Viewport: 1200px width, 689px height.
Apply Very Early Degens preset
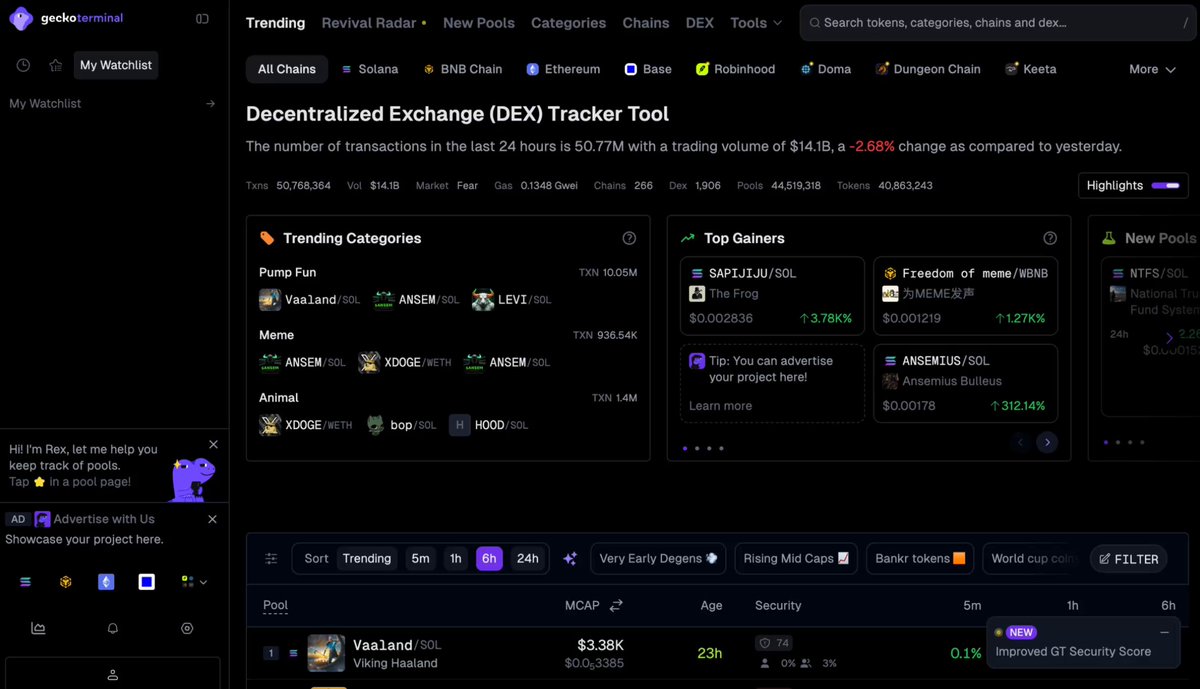click(659, 559)
